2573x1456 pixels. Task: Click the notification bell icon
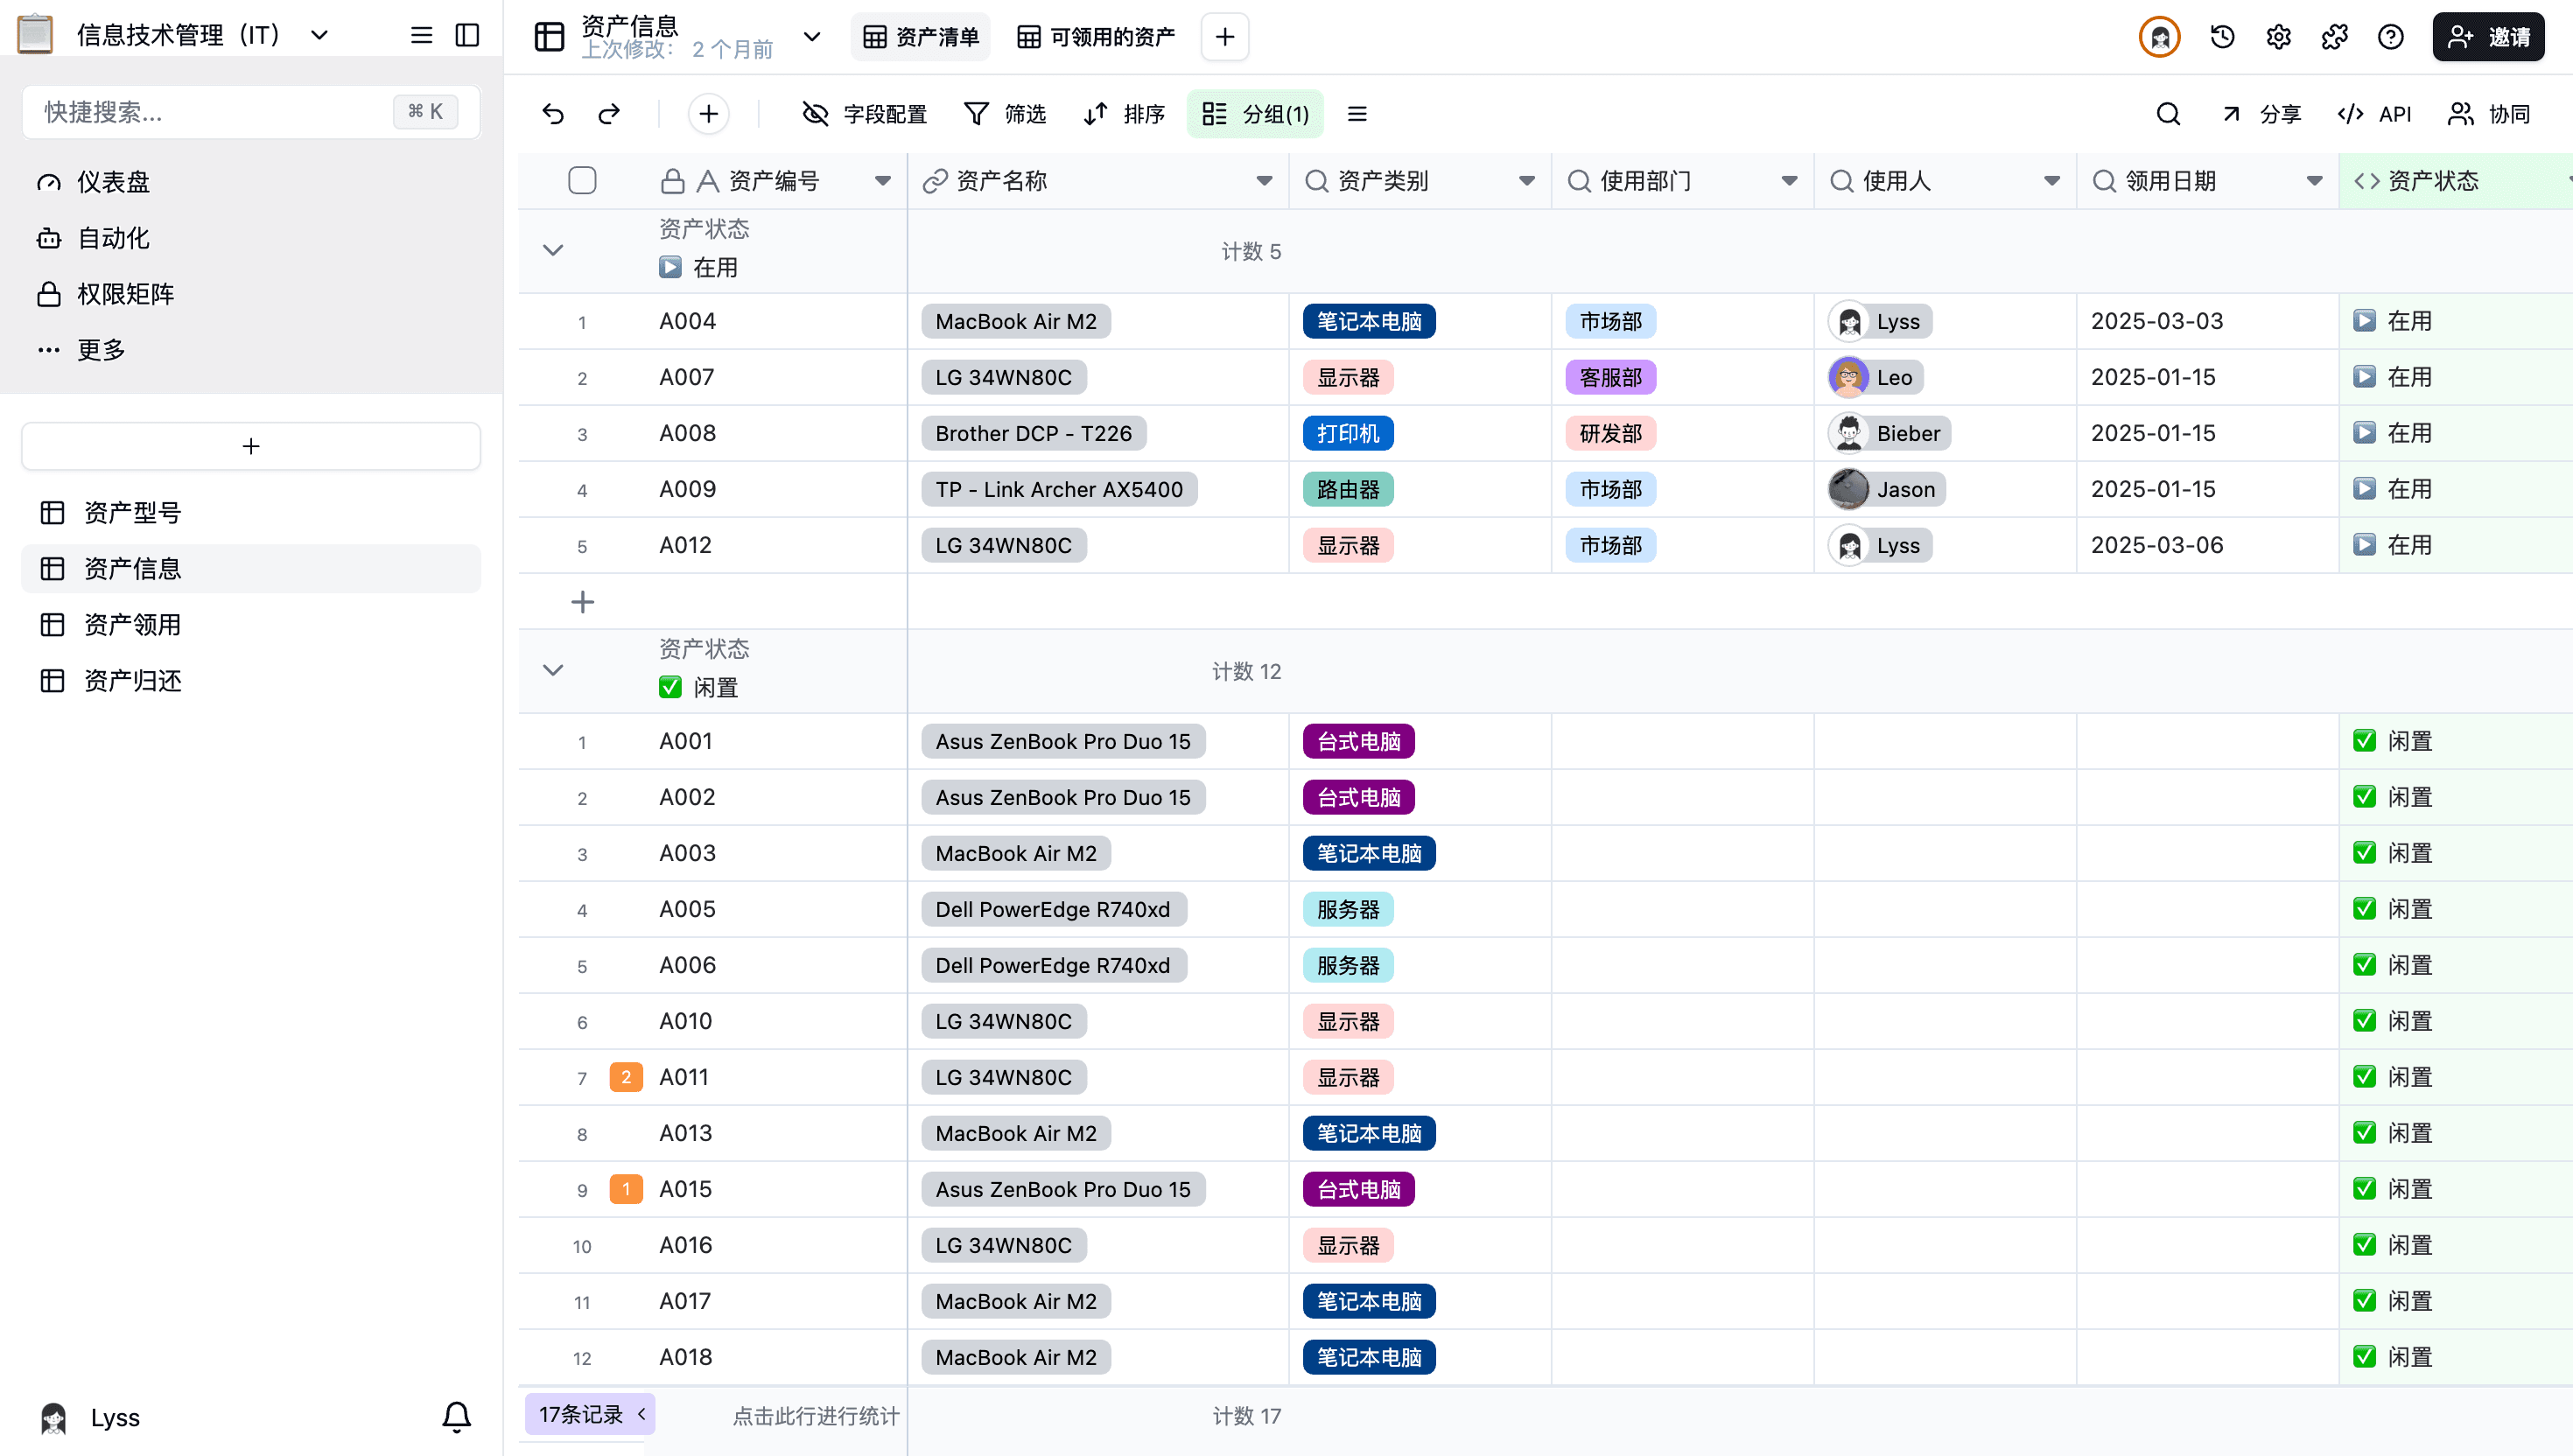pyautogui.click(x=456, y=1416)
